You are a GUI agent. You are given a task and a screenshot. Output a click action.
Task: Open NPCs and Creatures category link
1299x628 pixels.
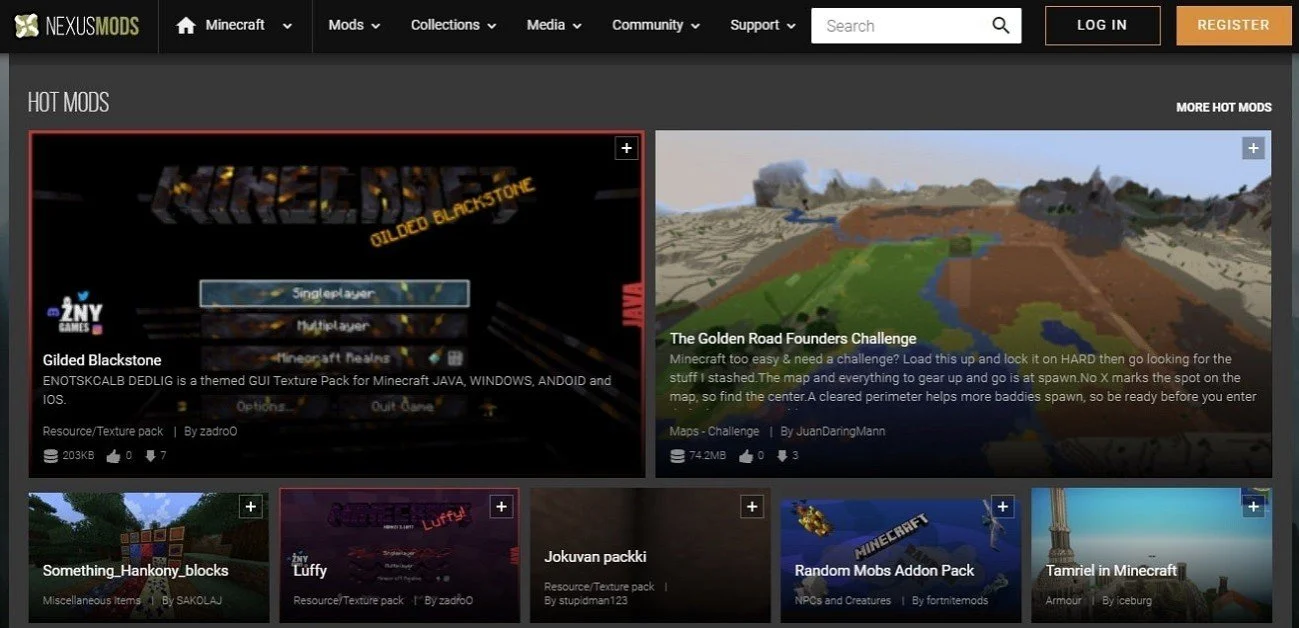point(843,601)
